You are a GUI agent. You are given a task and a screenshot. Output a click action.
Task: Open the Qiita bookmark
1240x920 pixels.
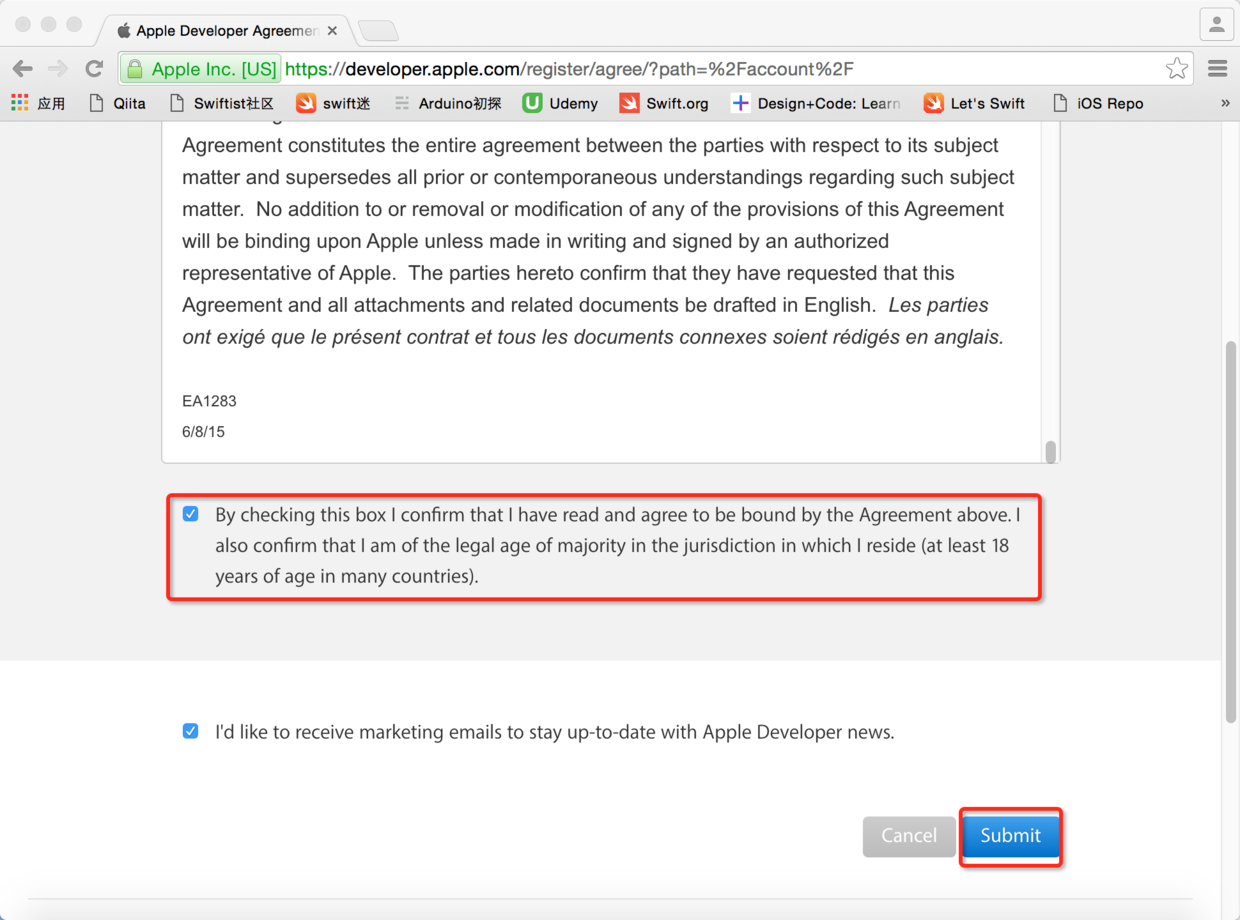(117, 103)
